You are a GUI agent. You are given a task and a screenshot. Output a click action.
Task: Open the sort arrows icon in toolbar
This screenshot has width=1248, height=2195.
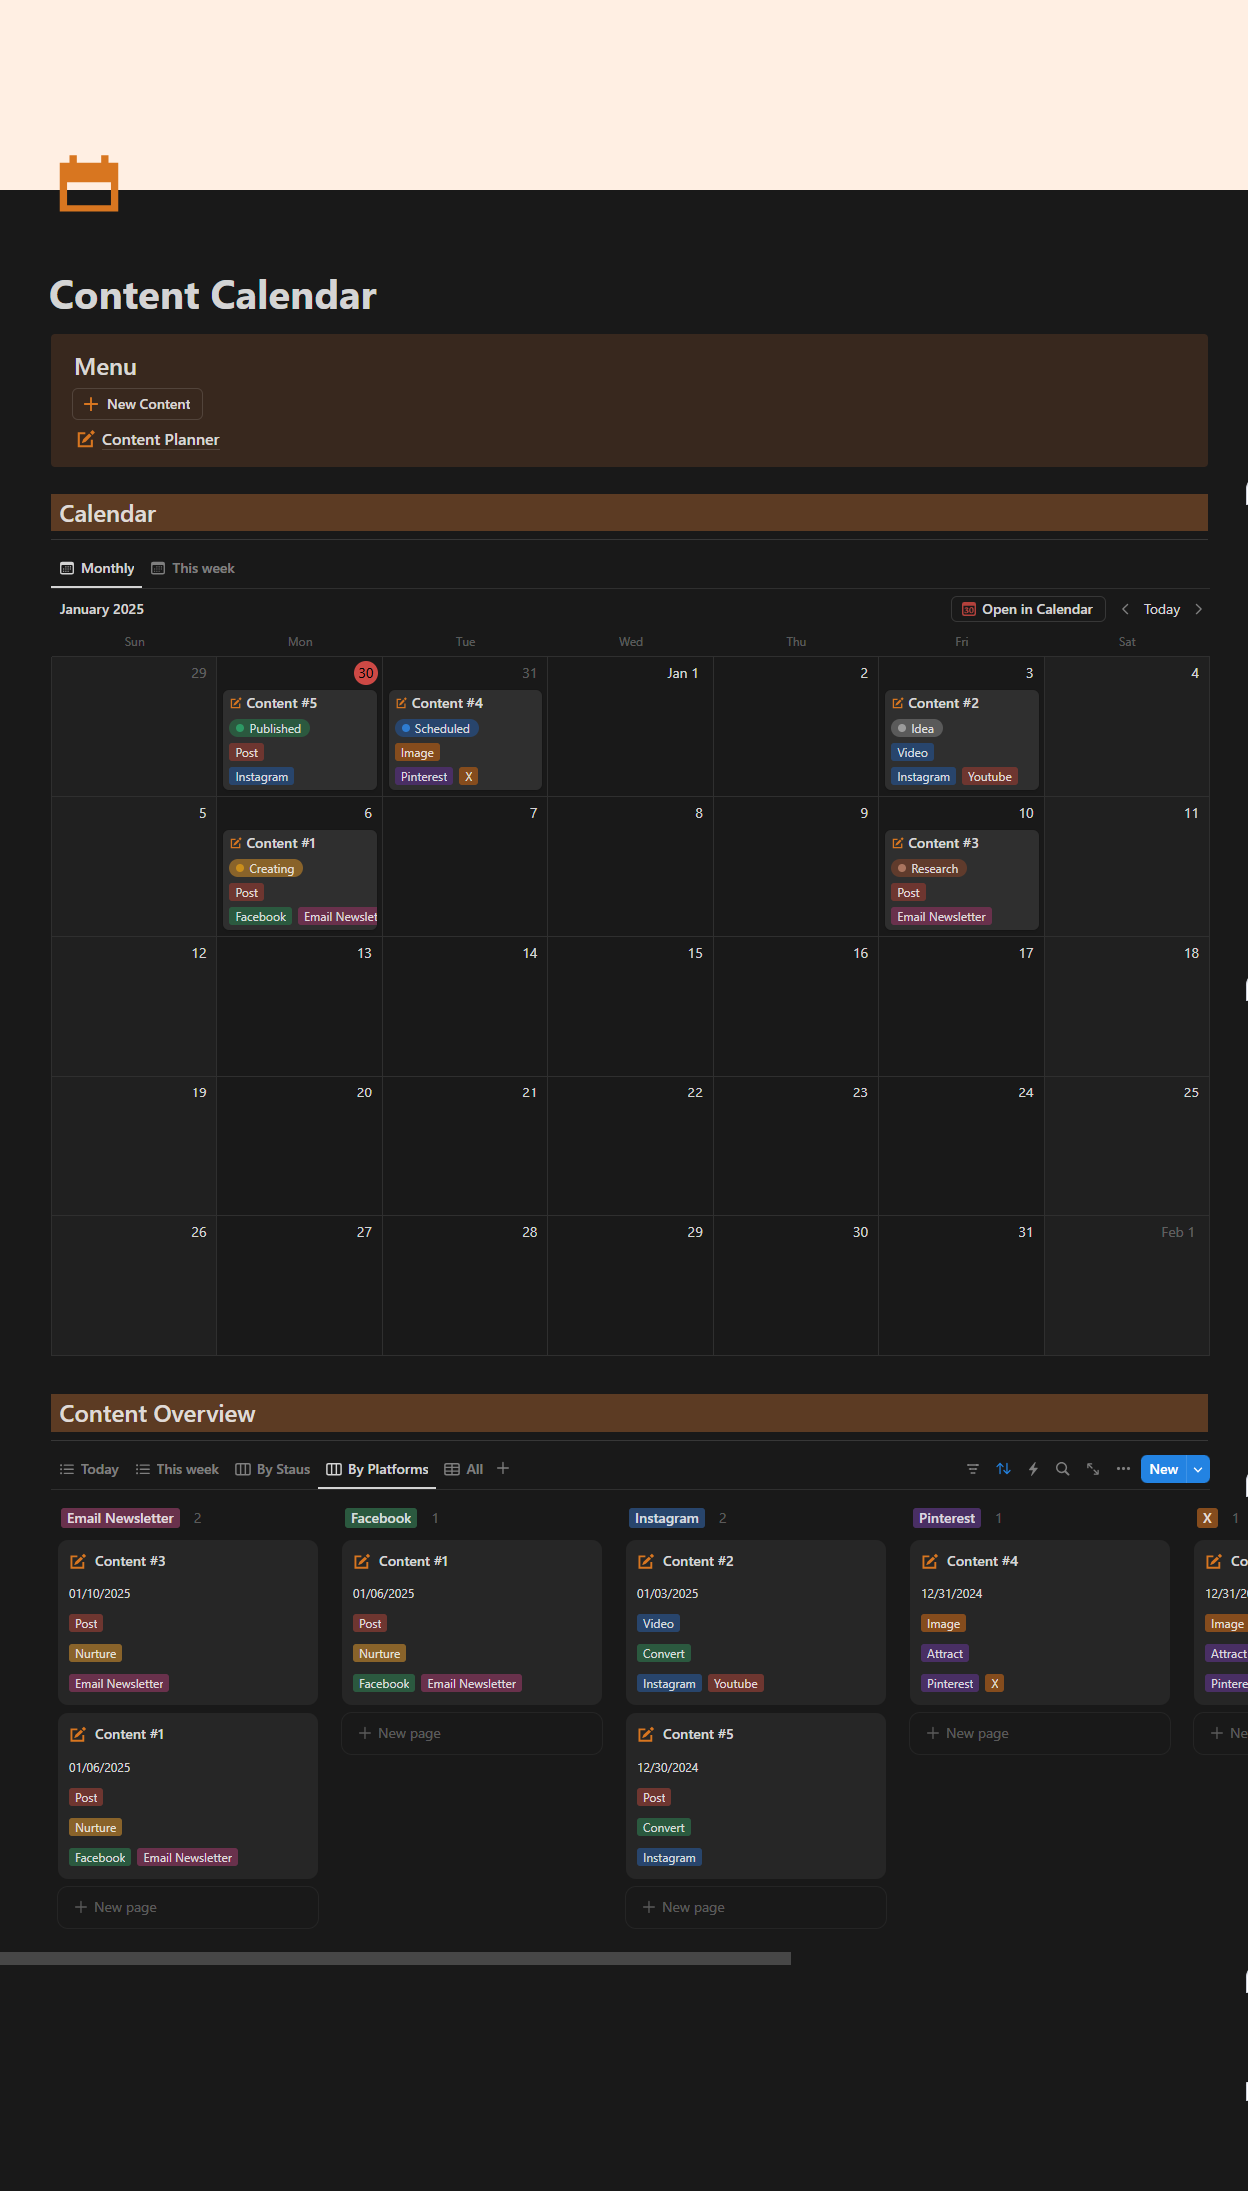coord(1003,1469)
